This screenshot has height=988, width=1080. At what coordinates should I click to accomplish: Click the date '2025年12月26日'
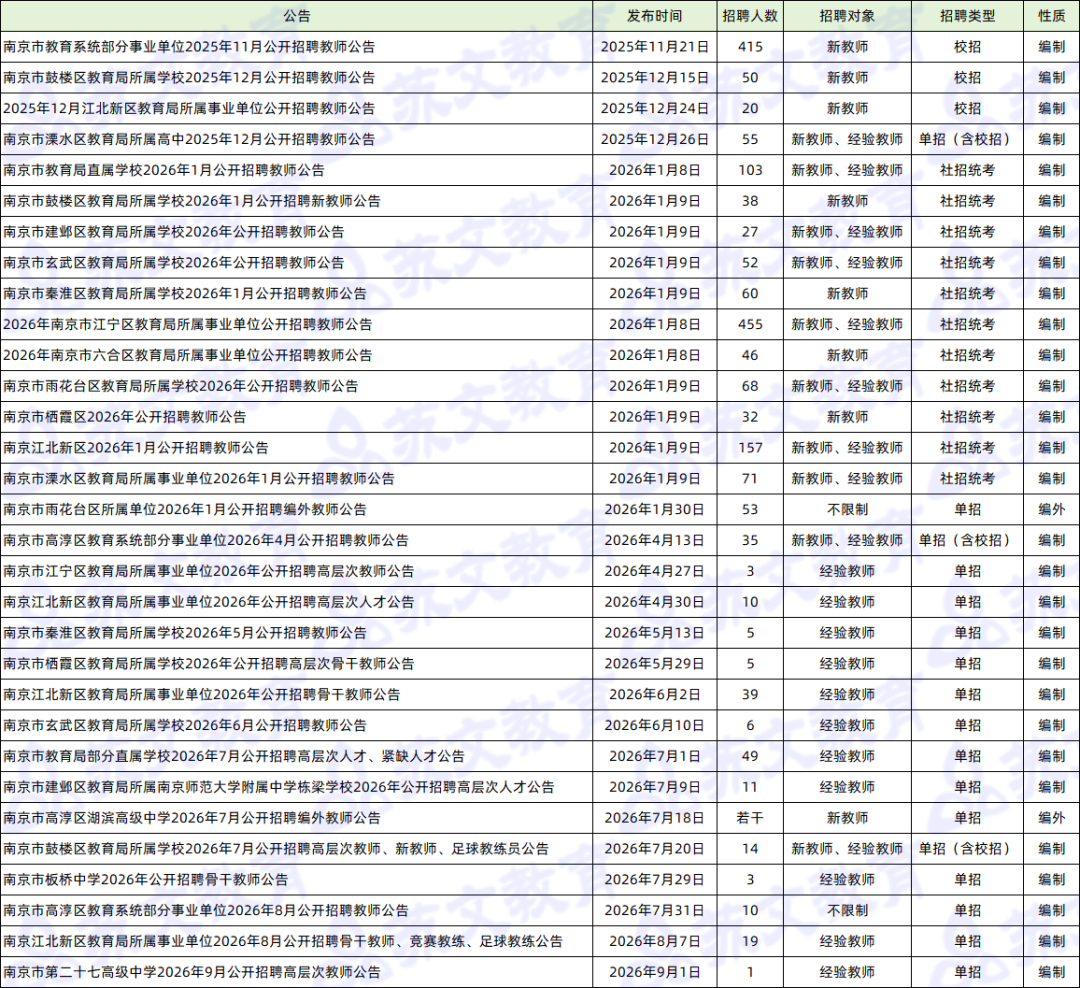(x=654, y=139)
